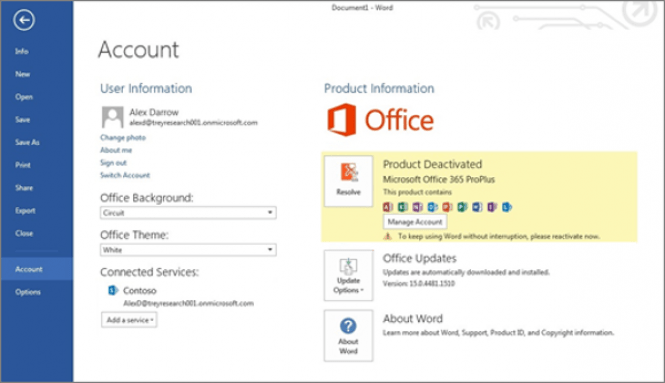Select New in the backstage menu

click(22, 74)
